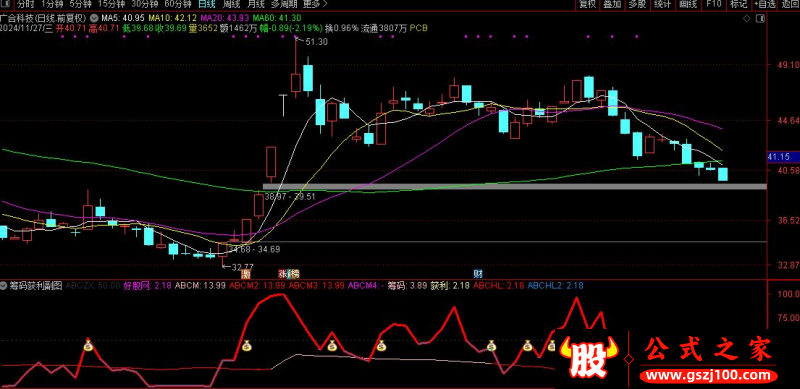Click the first money bag signal icon

click(x=88, y=346)
